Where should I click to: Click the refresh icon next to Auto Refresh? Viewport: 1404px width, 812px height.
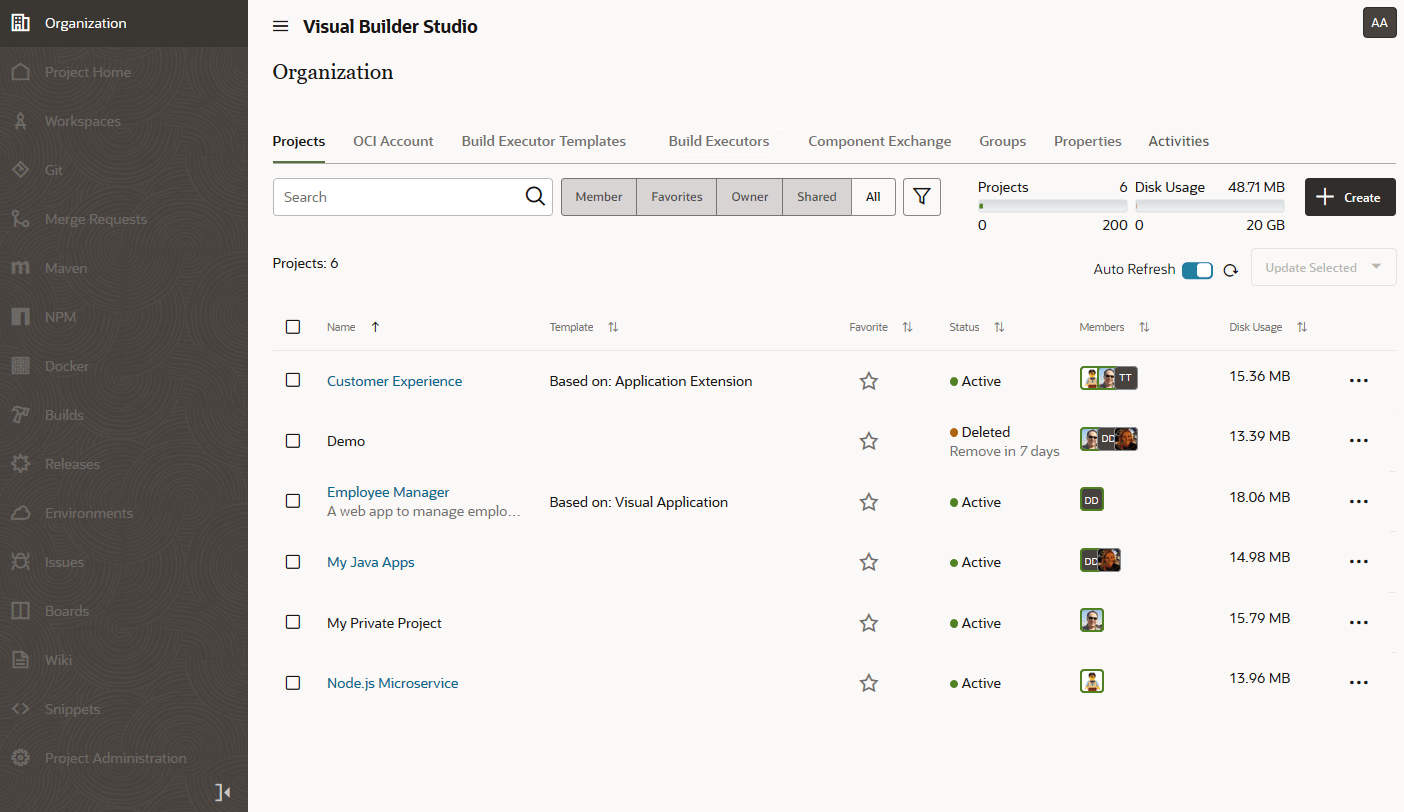(1231, 270)
